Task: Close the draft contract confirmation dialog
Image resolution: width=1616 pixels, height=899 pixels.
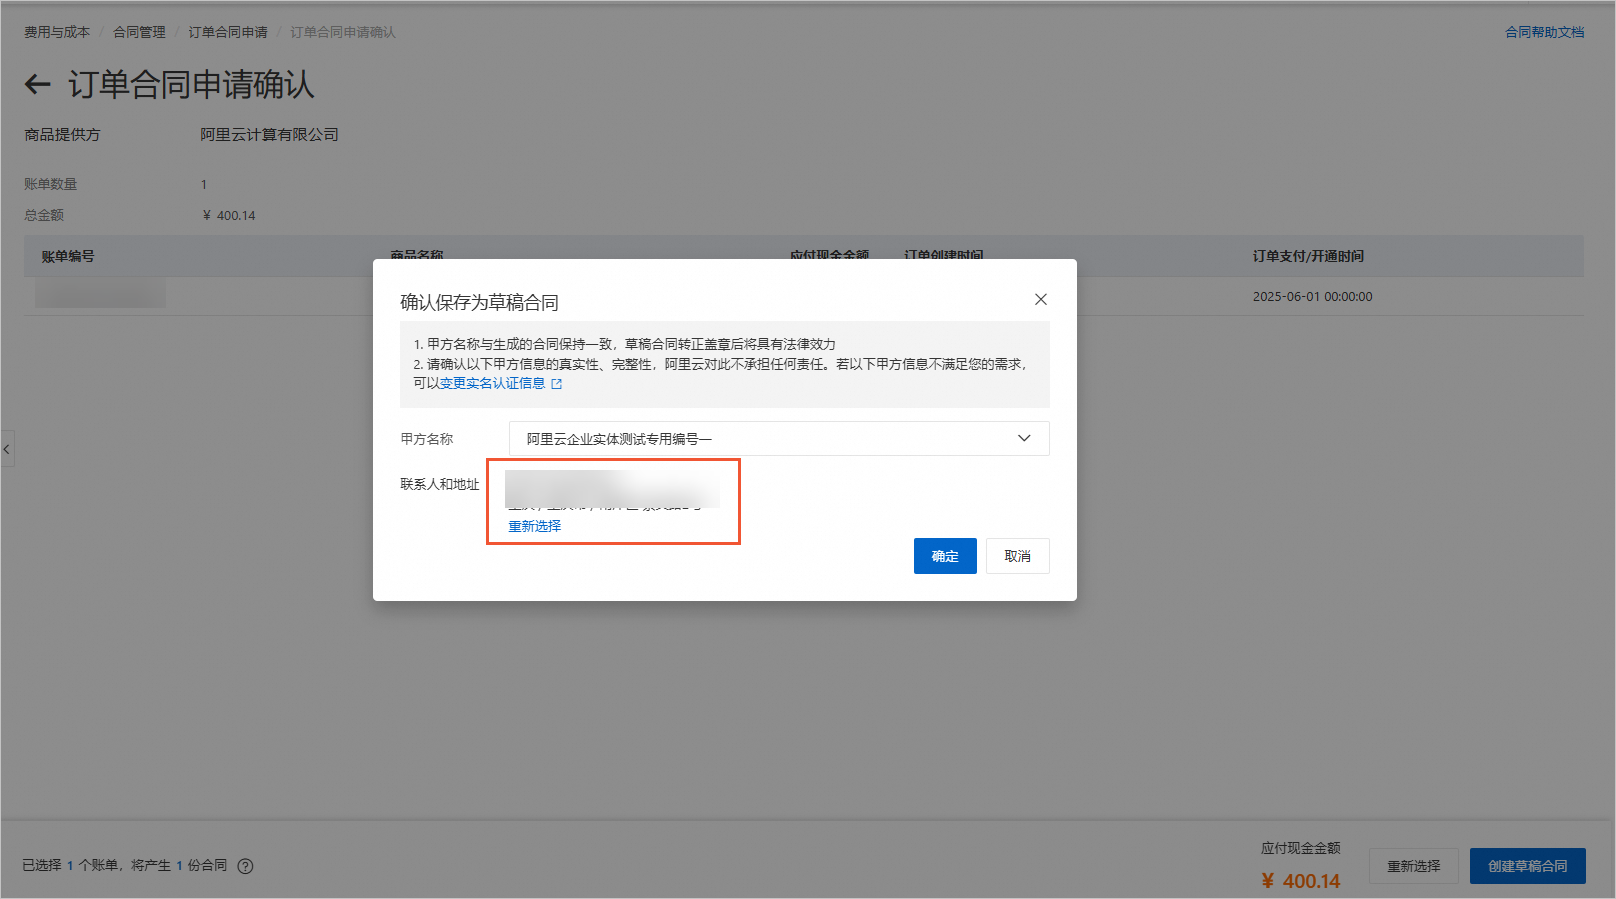Action: (x=1041, y=299)
